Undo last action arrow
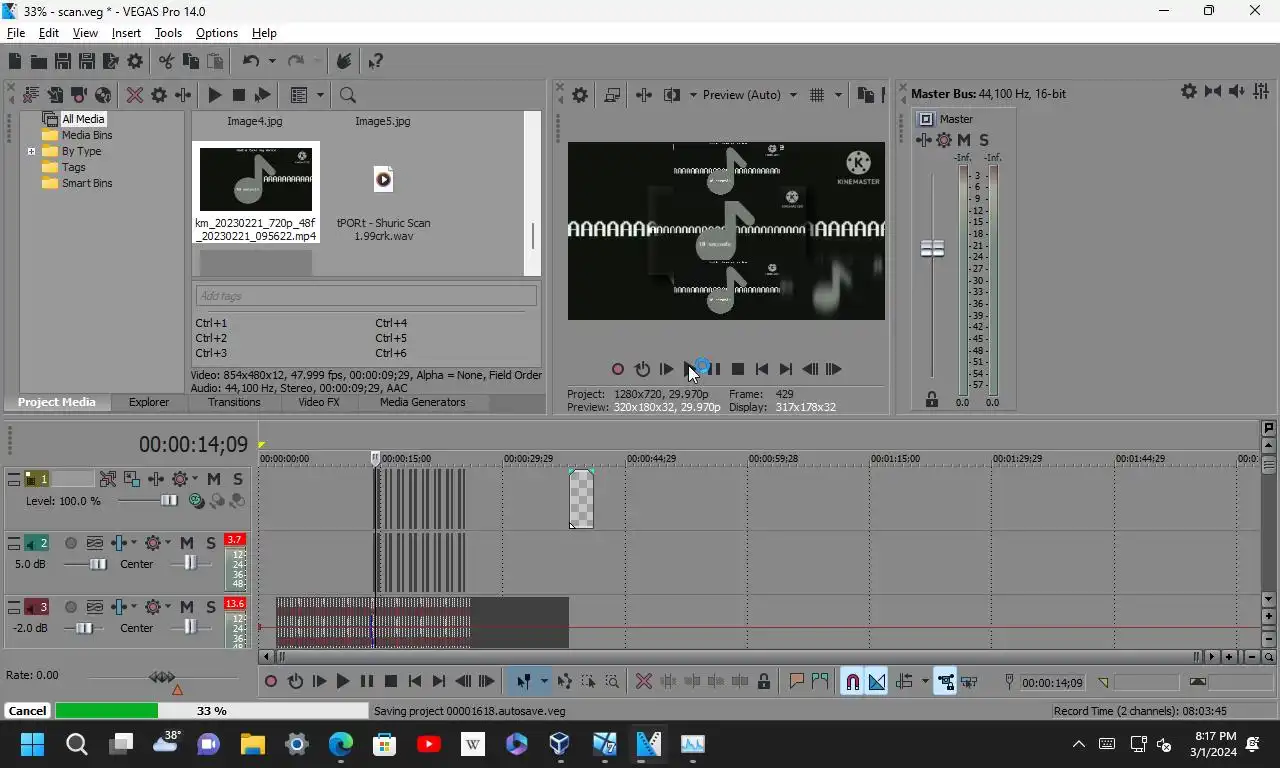Screen dimensions: 1280x768 point(251,61)
